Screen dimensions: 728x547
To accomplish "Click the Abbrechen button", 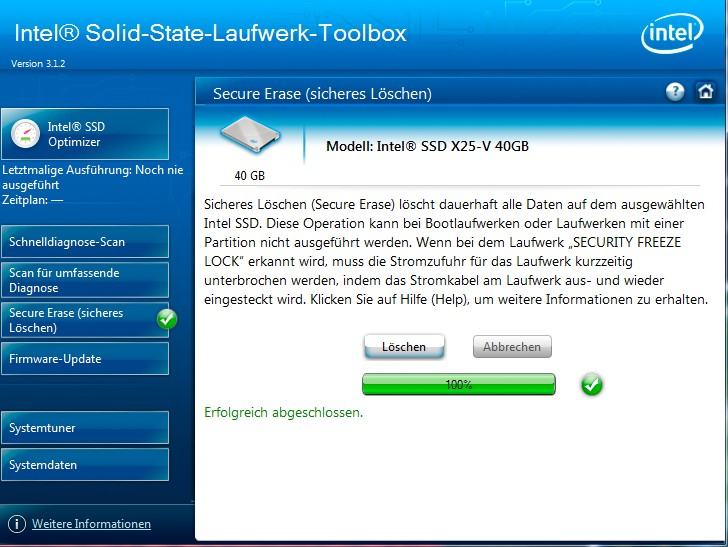I will [512, 346].
